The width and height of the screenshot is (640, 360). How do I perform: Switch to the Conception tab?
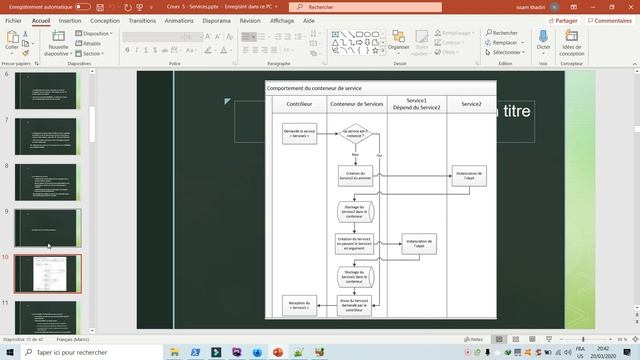pos(105,20)
